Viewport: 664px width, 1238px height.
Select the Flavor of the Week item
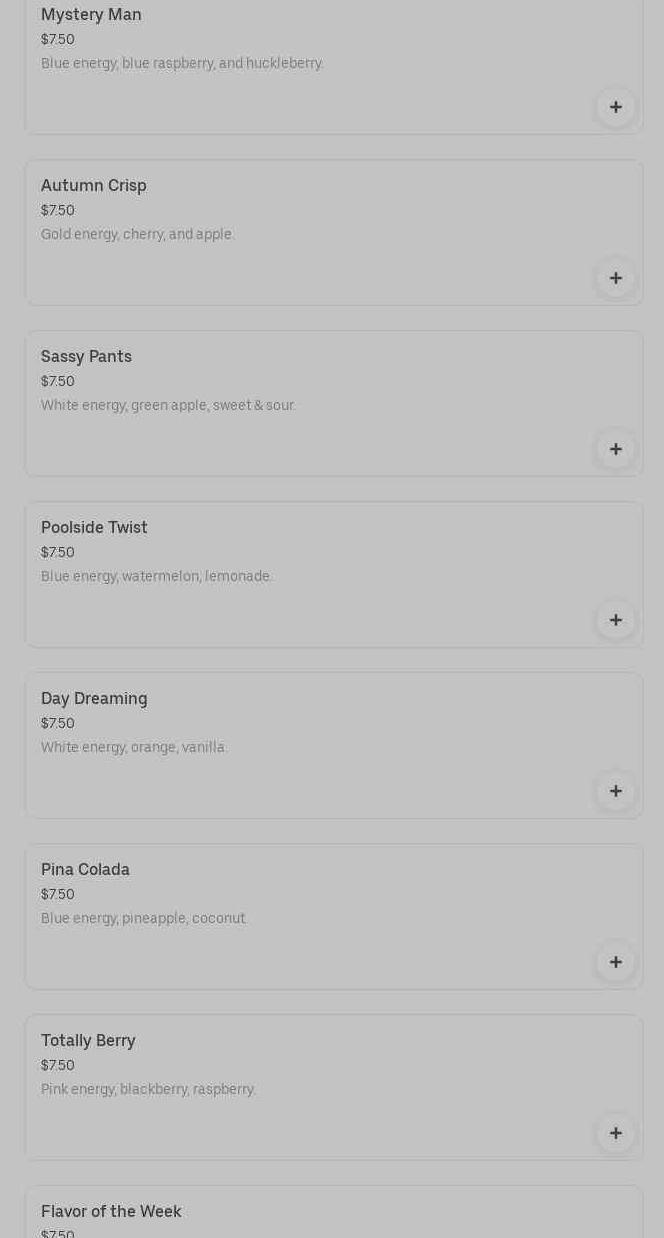111,1212
